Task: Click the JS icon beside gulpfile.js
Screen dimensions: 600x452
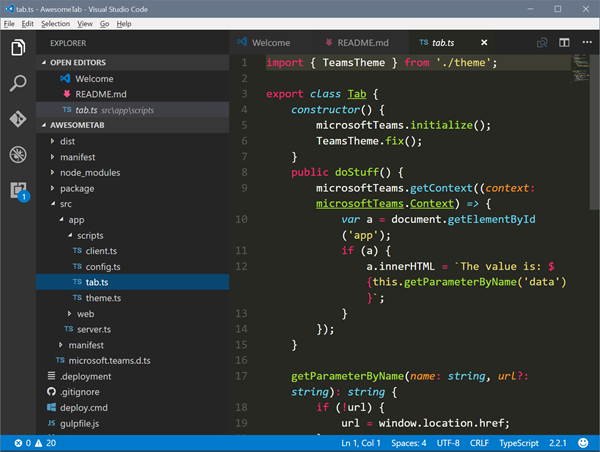Action: click(51, 423)
